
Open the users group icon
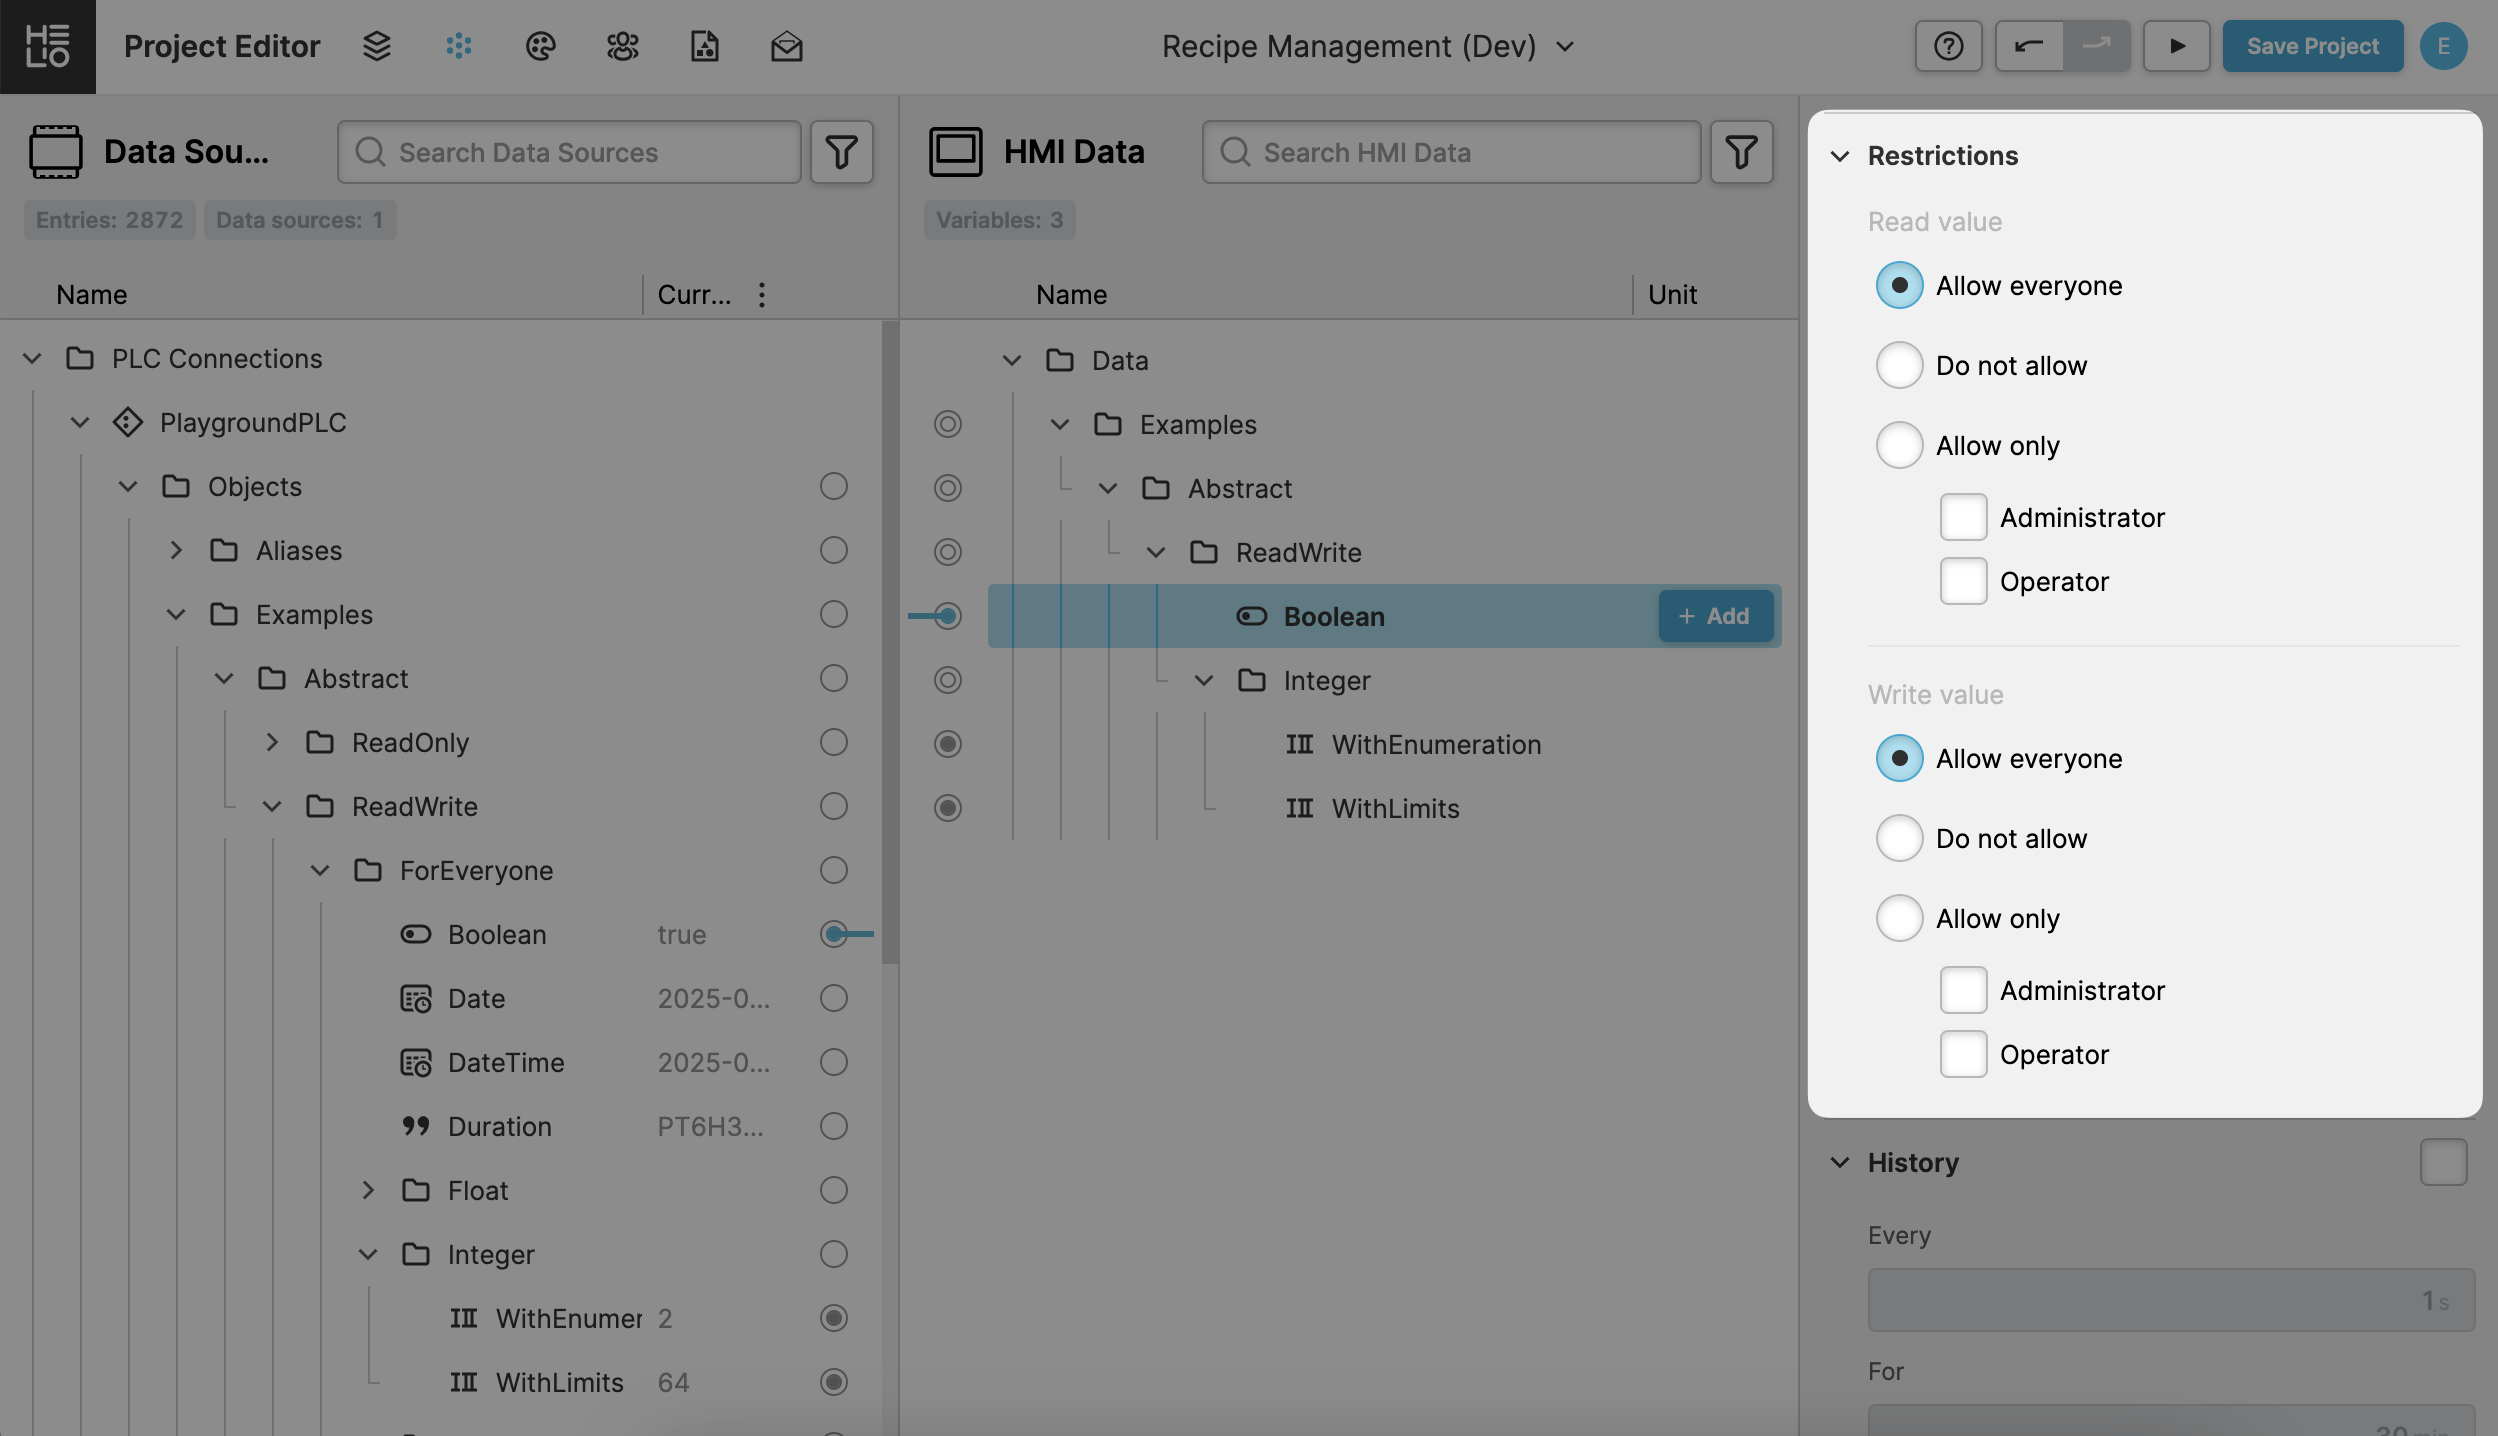[x=623, y=46]
